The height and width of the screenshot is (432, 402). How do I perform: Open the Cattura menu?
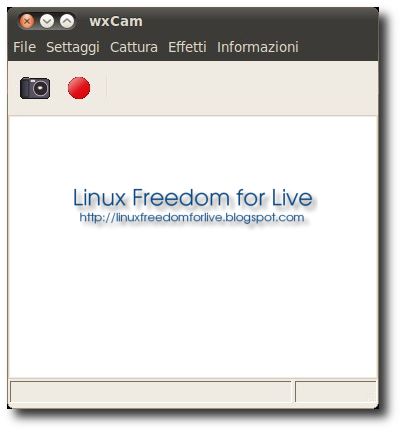point(134,47)
